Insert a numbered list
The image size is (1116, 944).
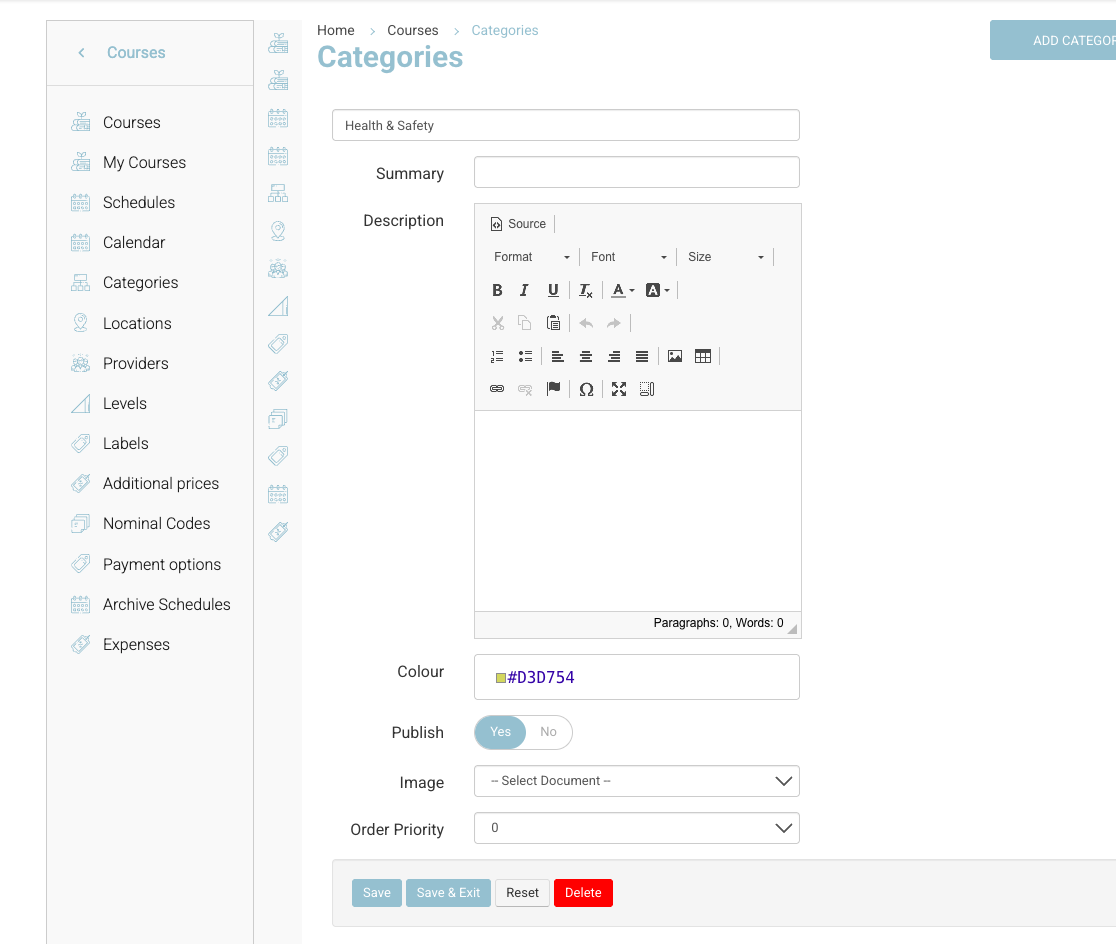pos(497,356)
